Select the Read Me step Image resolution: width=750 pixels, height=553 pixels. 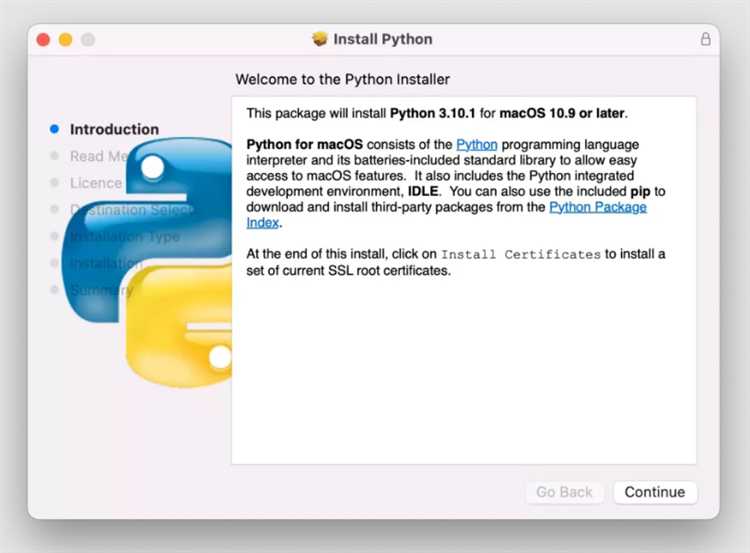pos(97,156)
